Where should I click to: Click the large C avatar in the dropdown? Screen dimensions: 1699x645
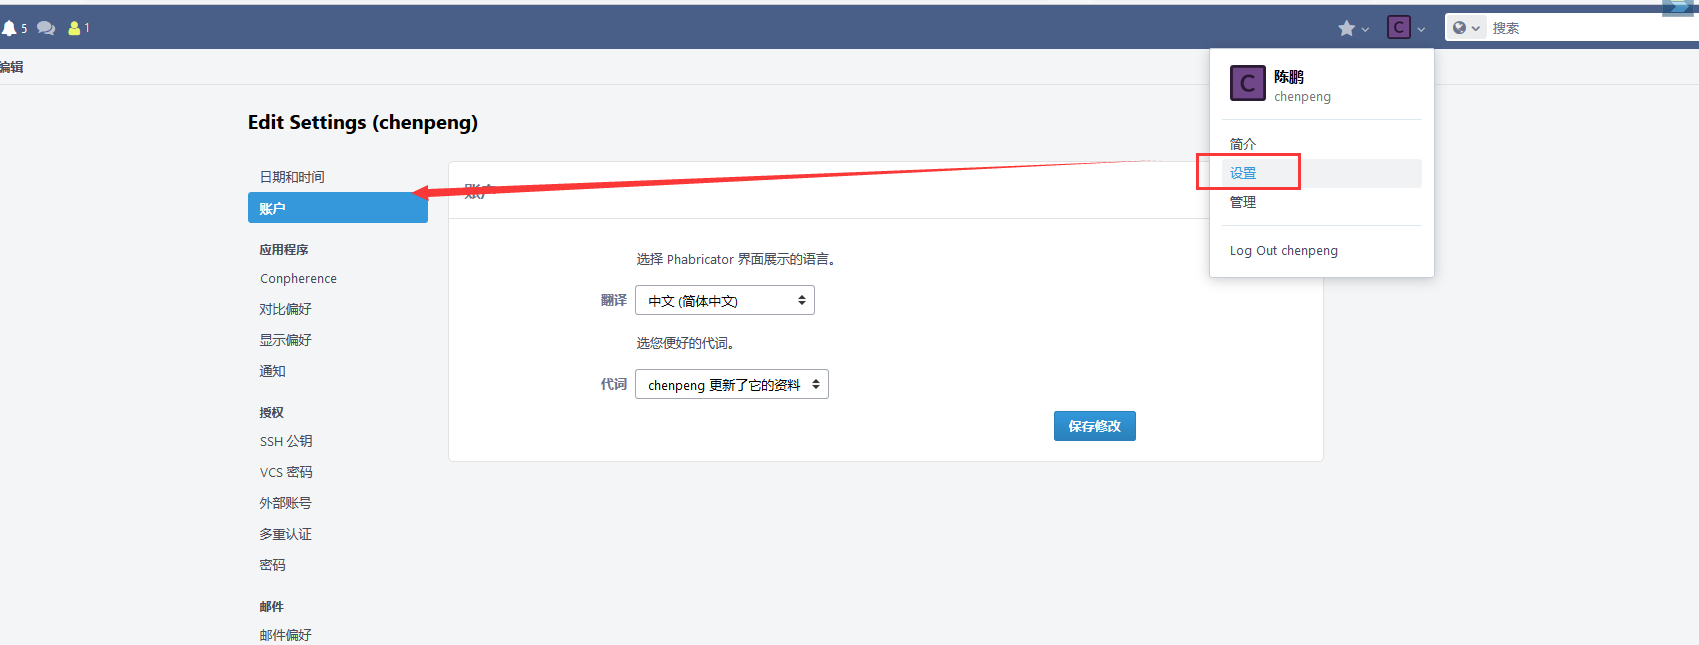point(1247,83)
